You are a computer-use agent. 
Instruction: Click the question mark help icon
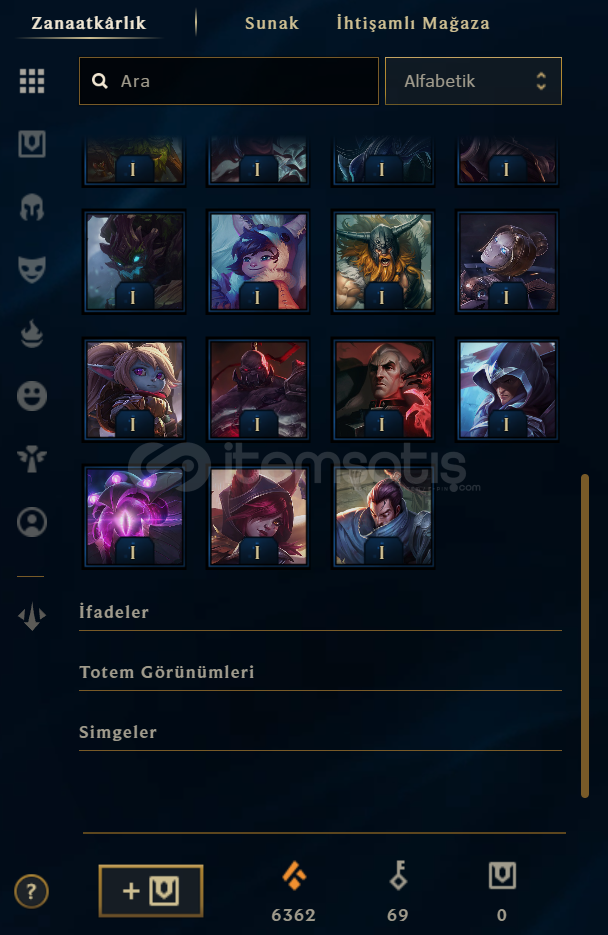tap(31, 892)
